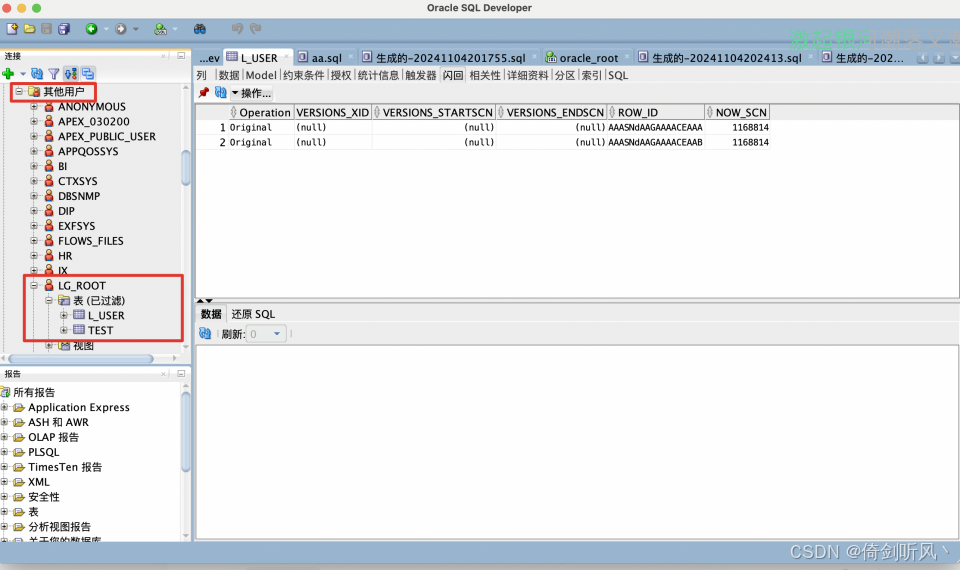Minimize the 连接 connections panel
Image resolution: width=960 pixels, height=570 pixels.
[x=181, y=56]
